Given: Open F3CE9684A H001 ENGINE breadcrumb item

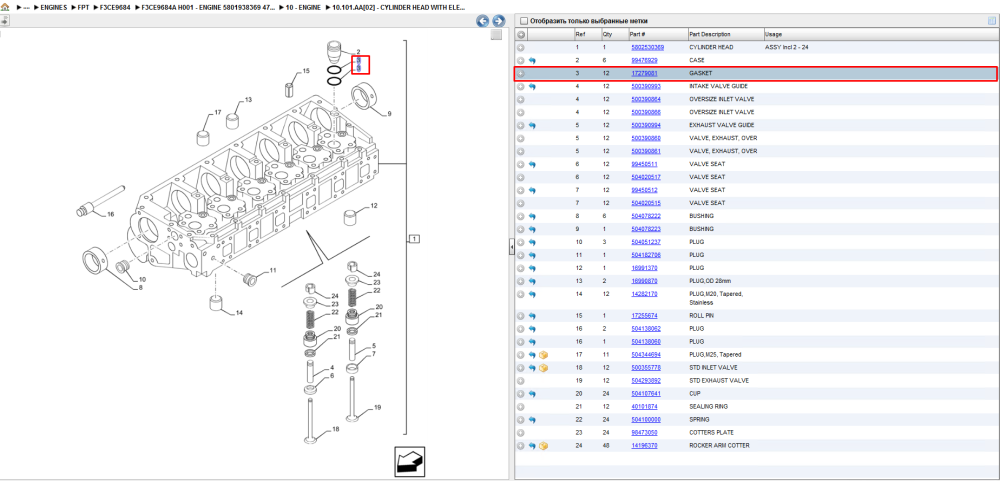Looking at the screenshot, I should [209, 7].
